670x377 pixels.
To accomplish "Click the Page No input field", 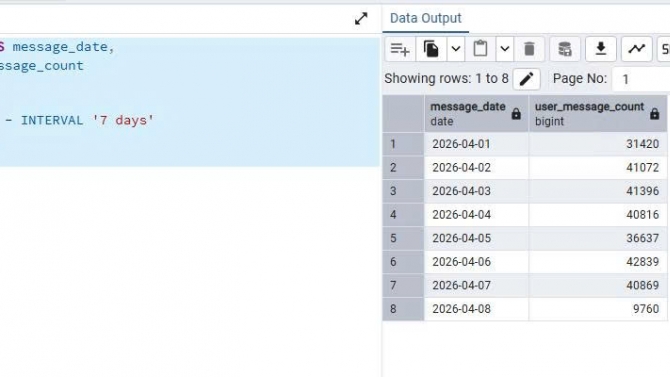I will click(x=641, y=79).
